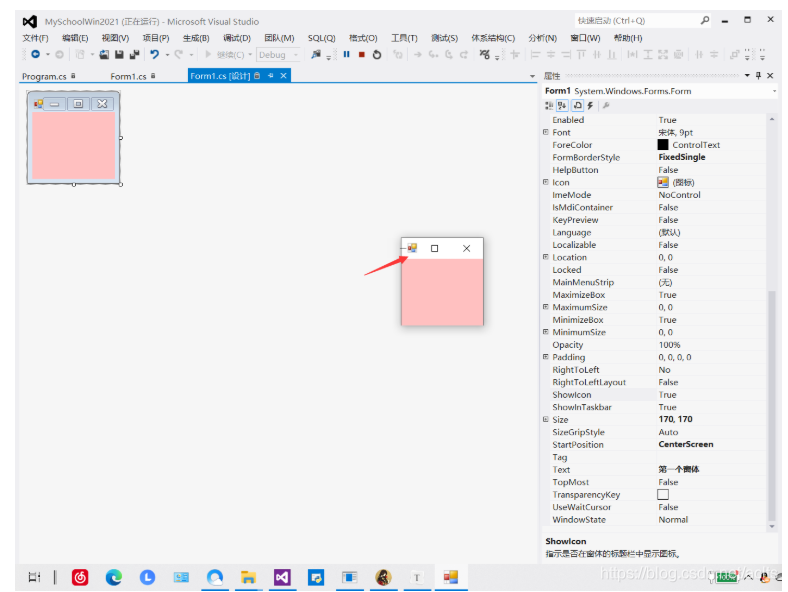Open Microsoft Edge from the taskbar
The height and width of the screenshot is (592, 788).
[x=114, y=577]
